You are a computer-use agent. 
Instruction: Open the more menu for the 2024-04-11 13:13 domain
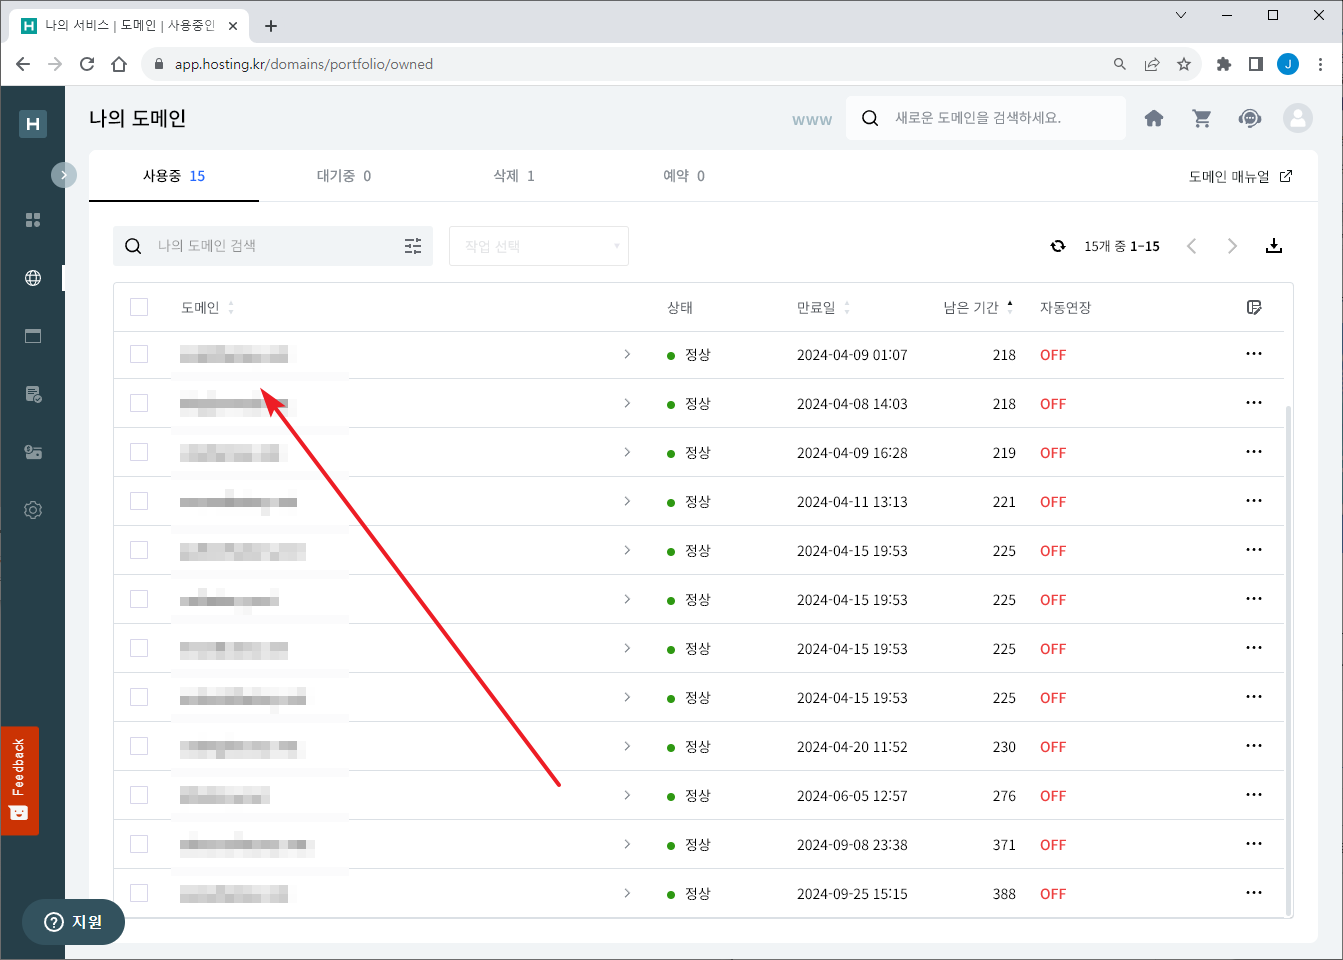tap(1254, 501)
